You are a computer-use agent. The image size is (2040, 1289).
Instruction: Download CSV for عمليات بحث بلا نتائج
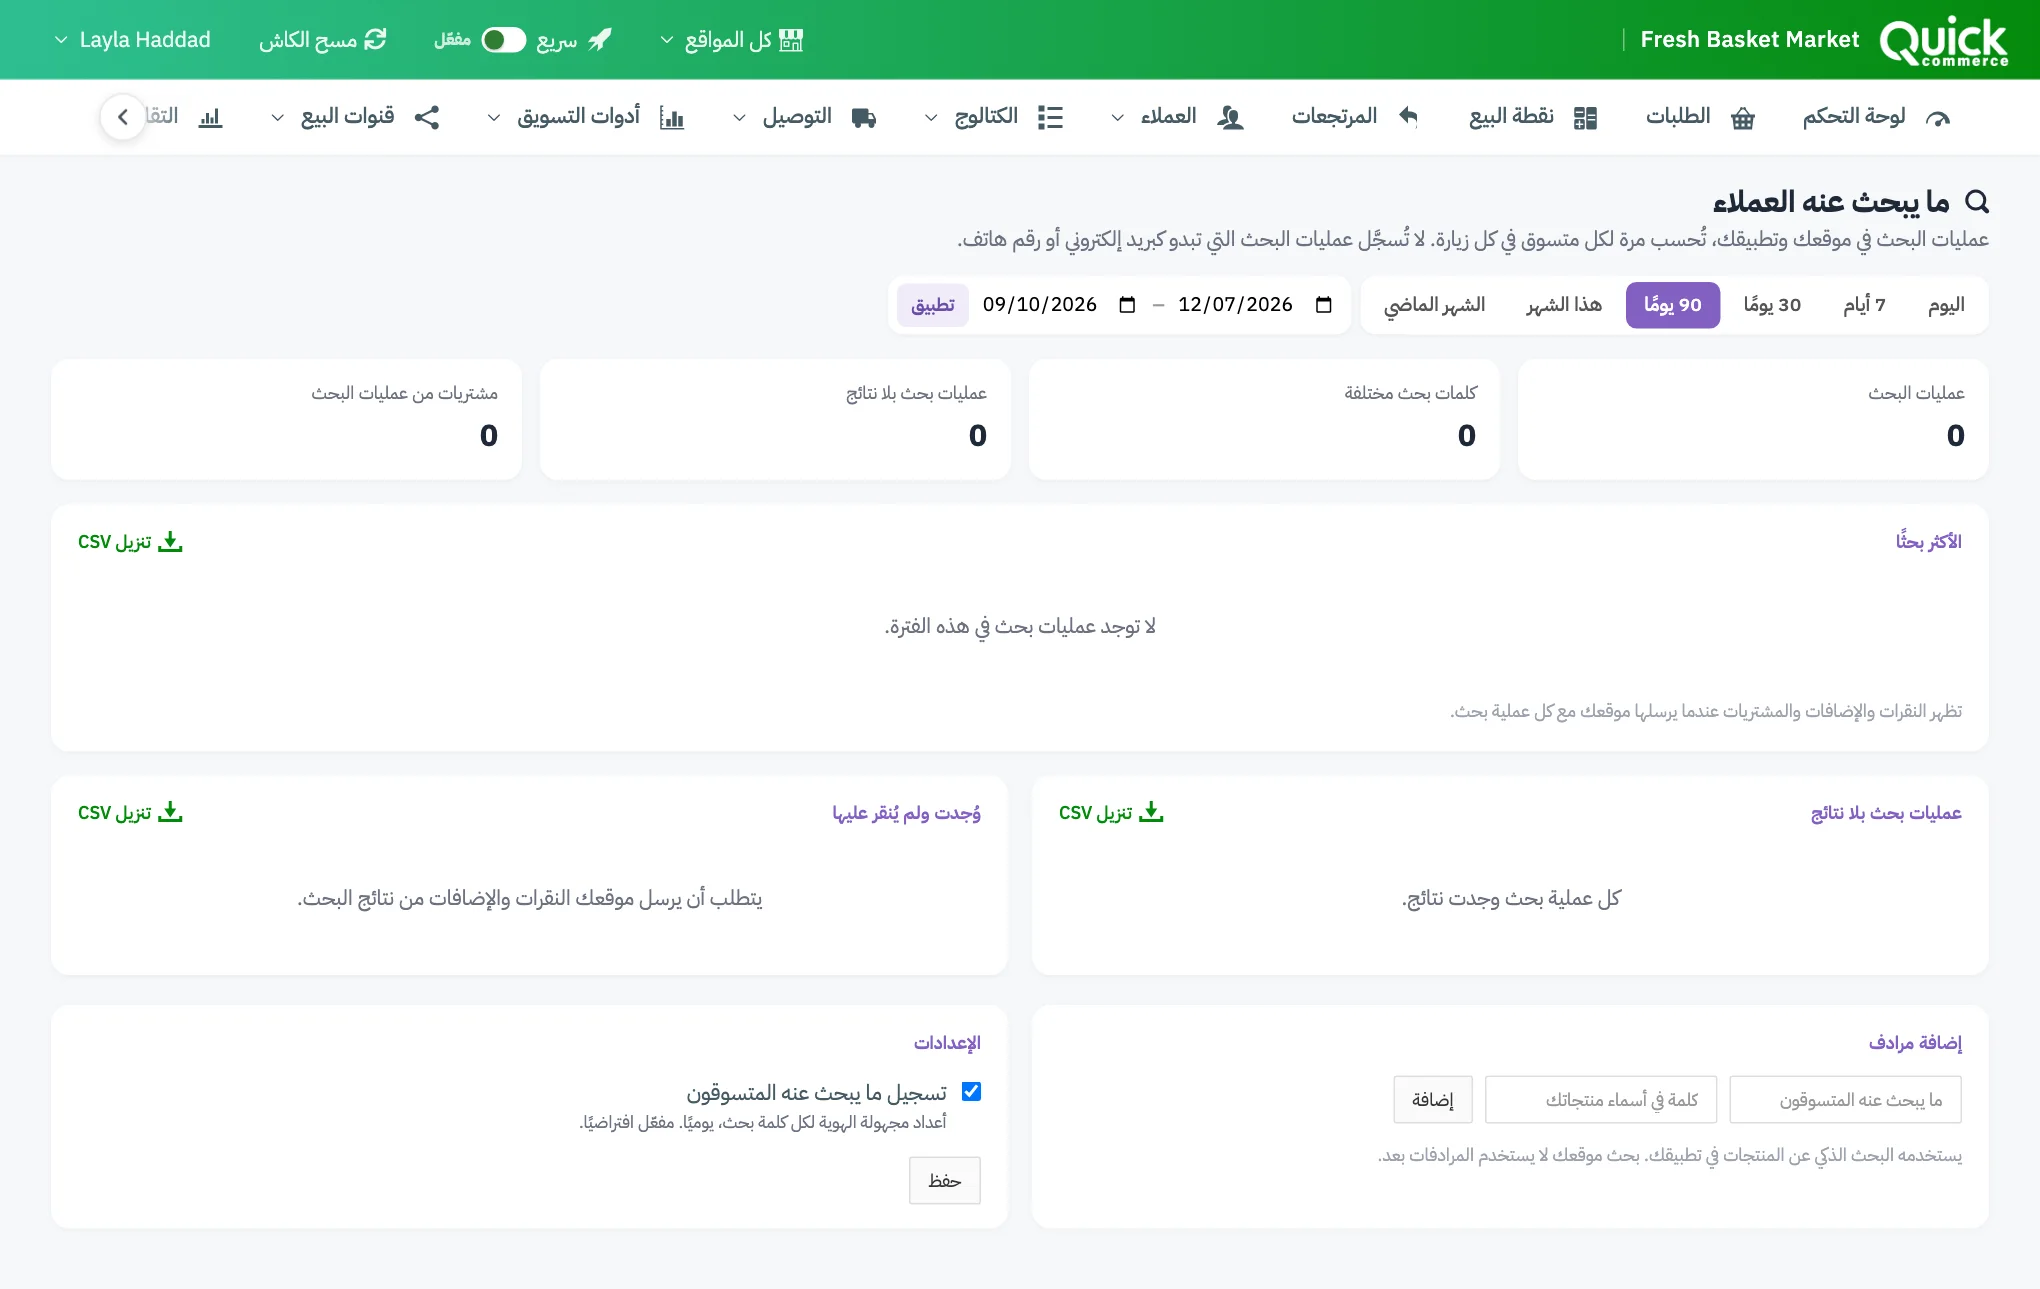pos(1112,813)
